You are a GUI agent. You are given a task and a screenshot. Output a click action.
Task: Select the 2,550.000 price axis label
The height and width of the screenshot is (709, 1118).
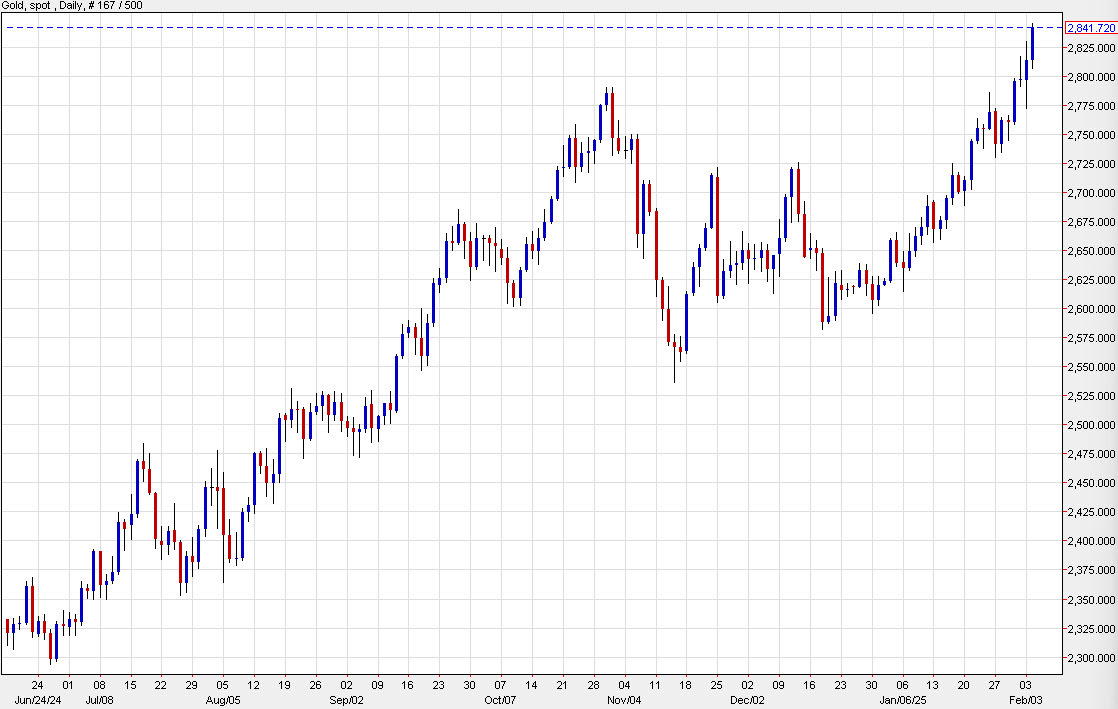[1091, 367]
